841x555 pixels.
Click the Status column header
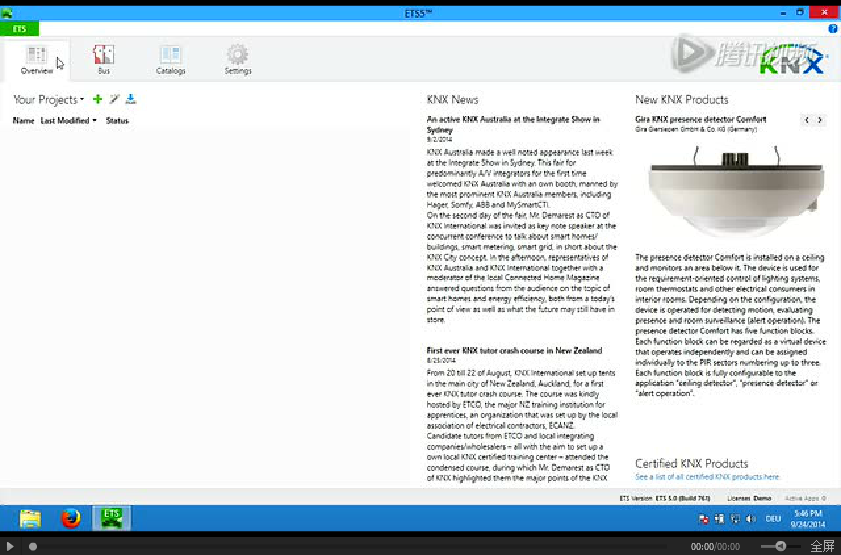(x=117, y=120)
